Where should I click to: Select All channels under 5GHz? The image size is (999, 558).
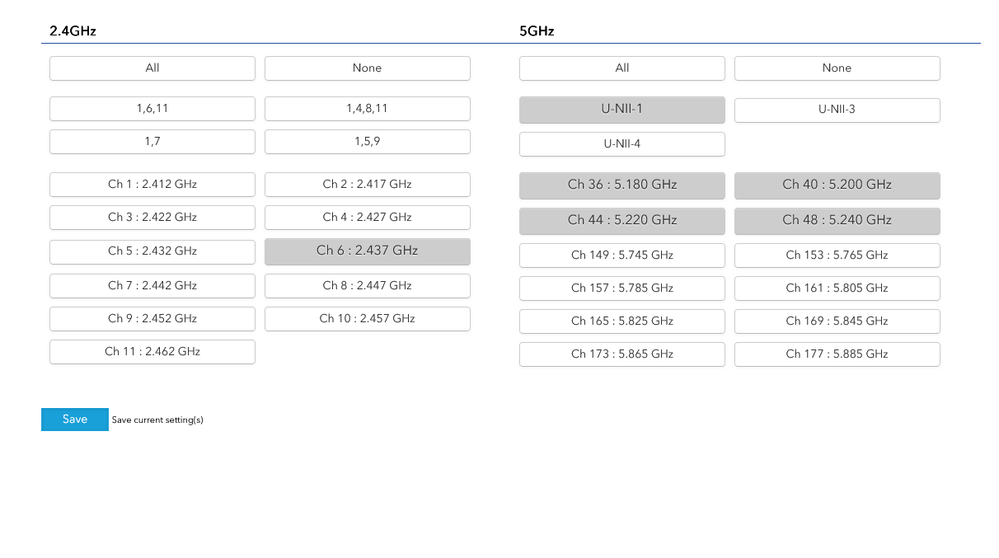pos(622,68)
